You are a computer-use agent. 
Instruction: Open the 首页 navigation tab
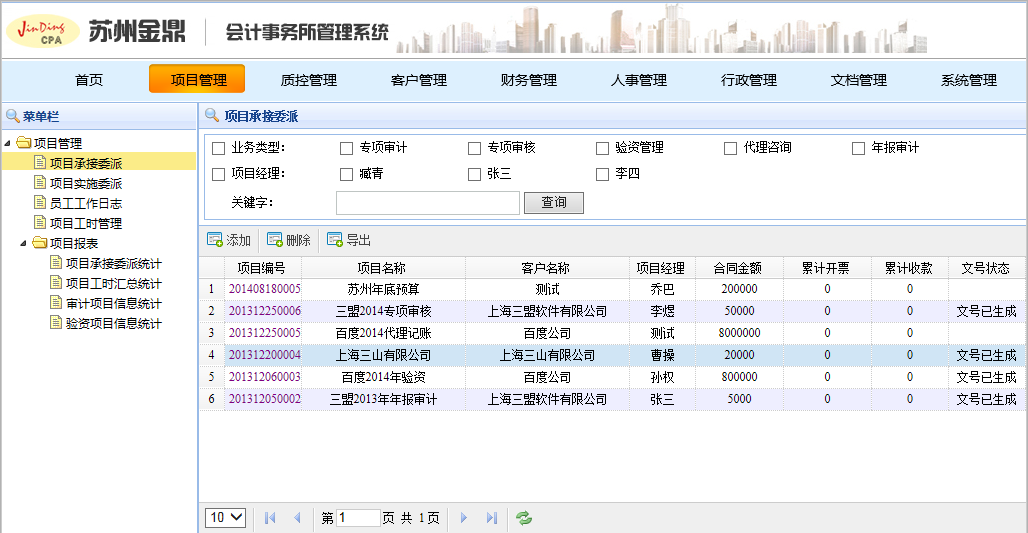[89, 79]
